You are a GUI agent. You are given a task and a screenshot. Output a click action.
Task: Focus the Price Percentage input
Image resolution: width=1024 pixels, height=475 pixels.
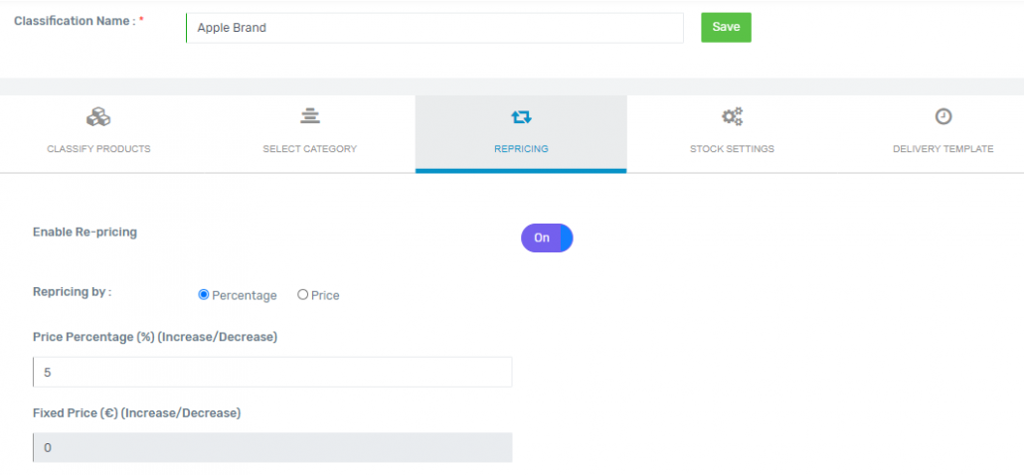point(272,372)
